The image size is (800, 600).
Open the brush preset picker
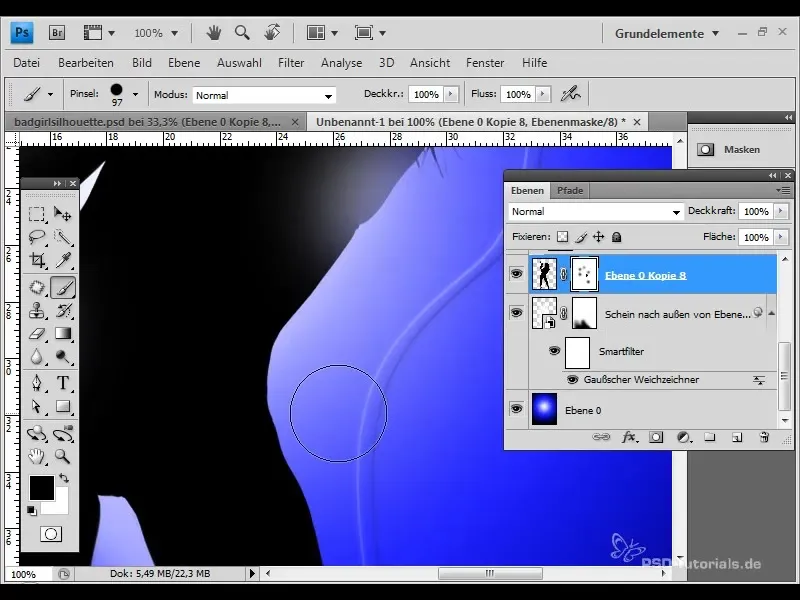[x=135, y=94]
